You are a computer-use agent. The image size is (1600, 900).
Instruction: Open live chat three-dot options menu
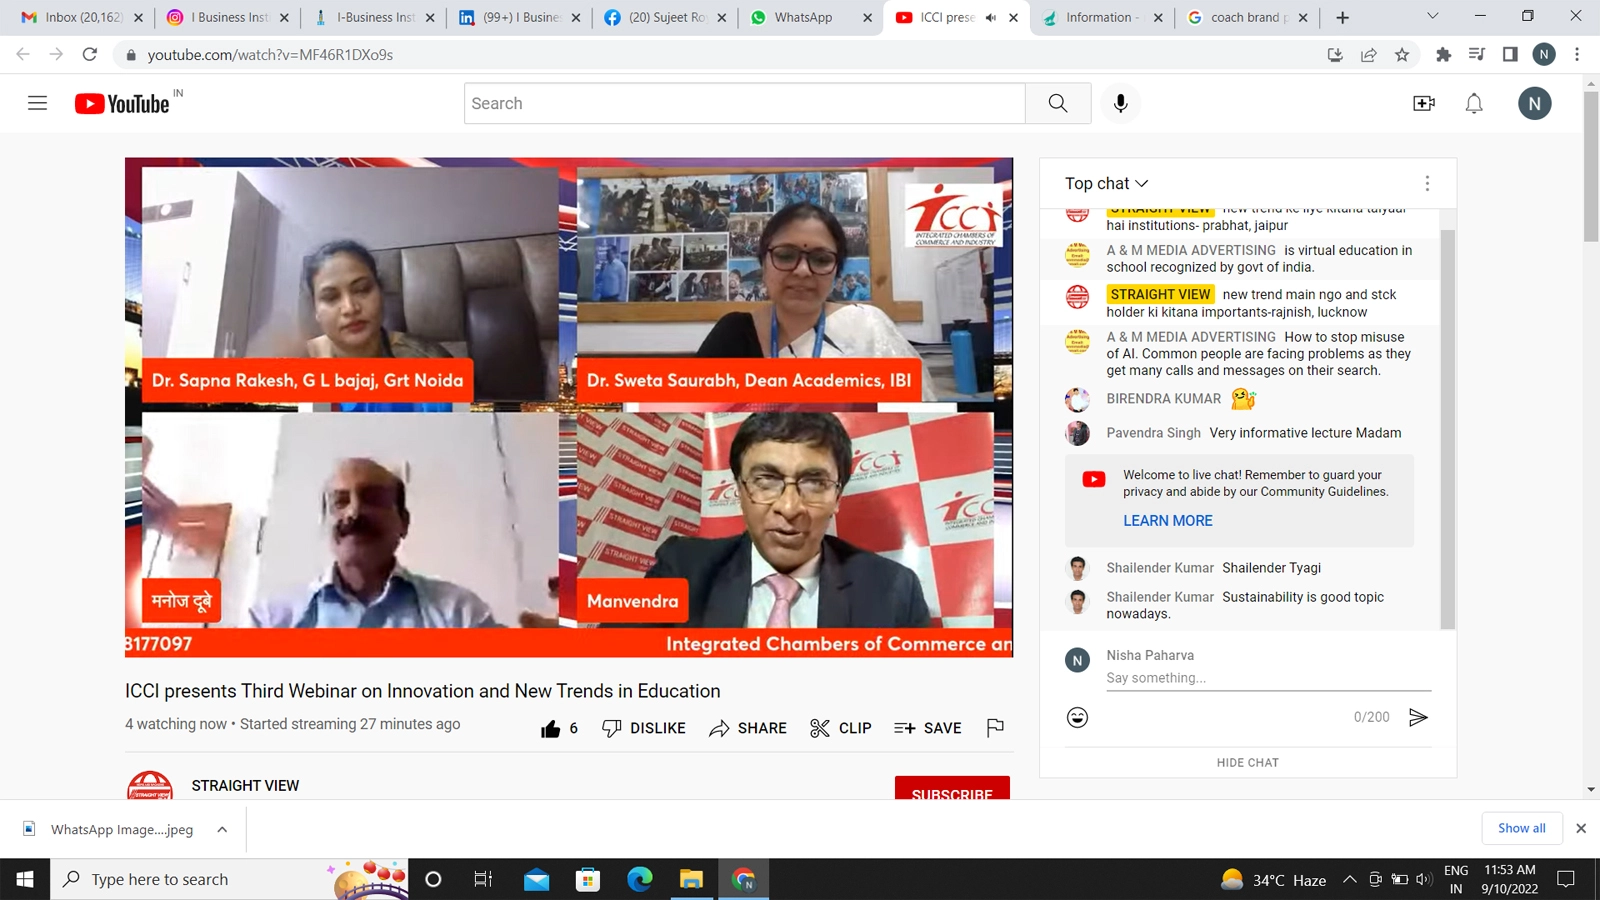pyautogui.click(x=1427, y=183)
